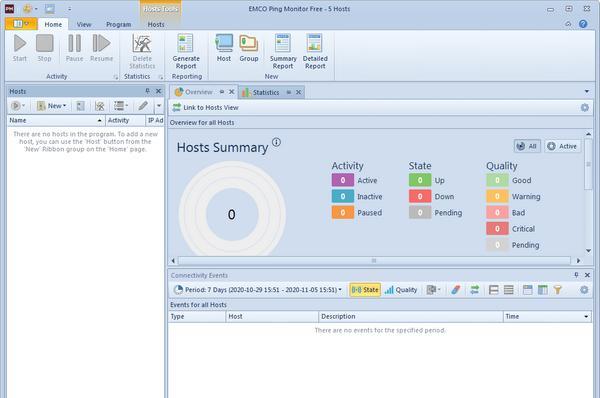Open the Hosts ribbon tab
Screen dimensions: 600x398
[x=156, y=24]
